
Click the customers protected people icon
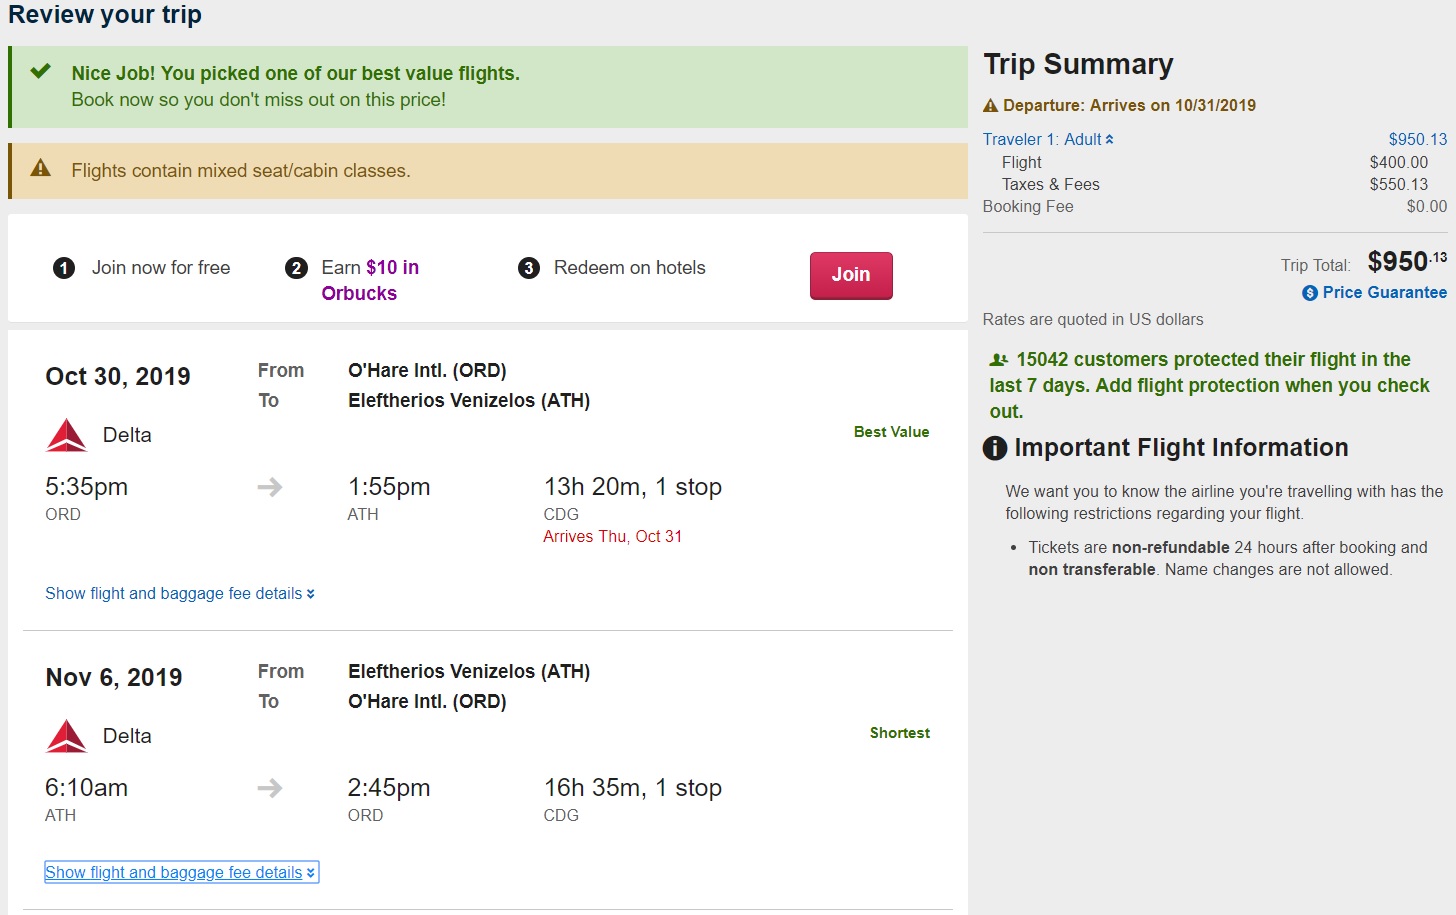coord(998,360)
